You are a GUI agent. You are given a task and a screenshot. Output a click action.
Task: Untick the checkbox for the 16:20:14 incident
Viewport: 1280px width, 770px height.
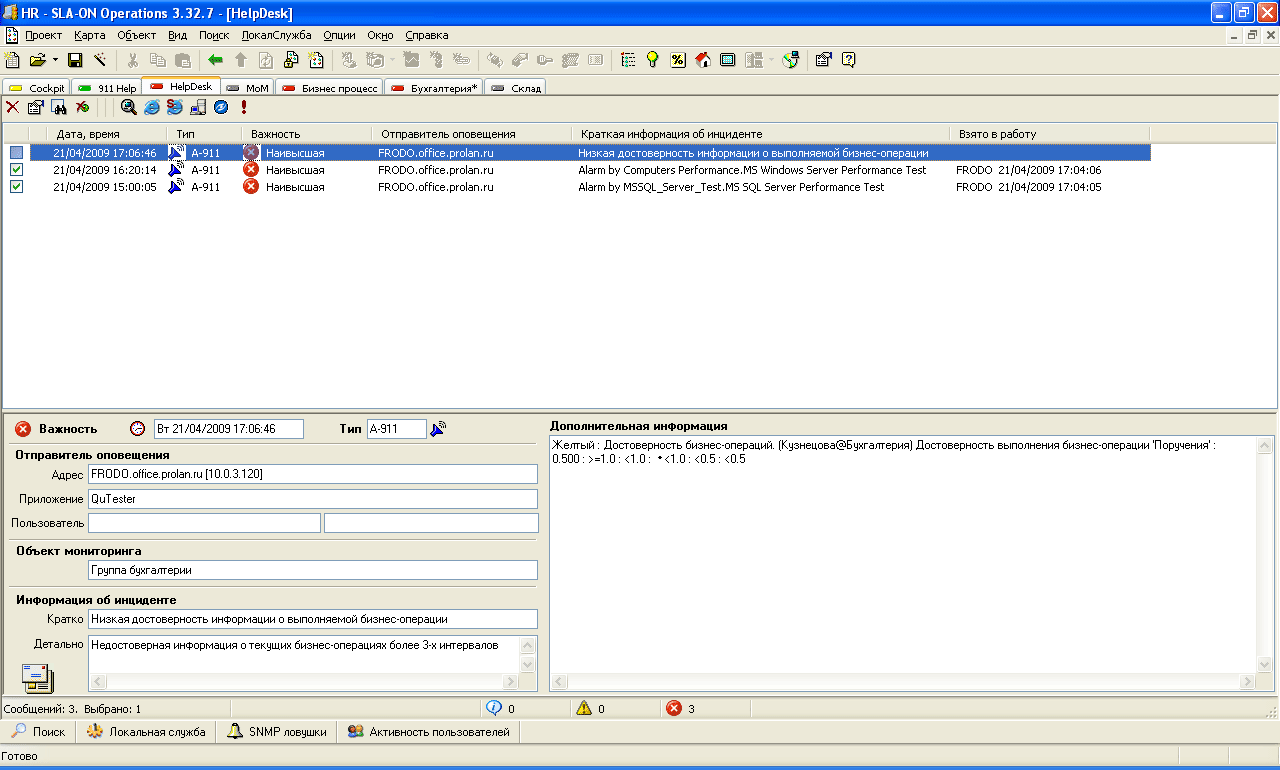click(x=16, y=170)
